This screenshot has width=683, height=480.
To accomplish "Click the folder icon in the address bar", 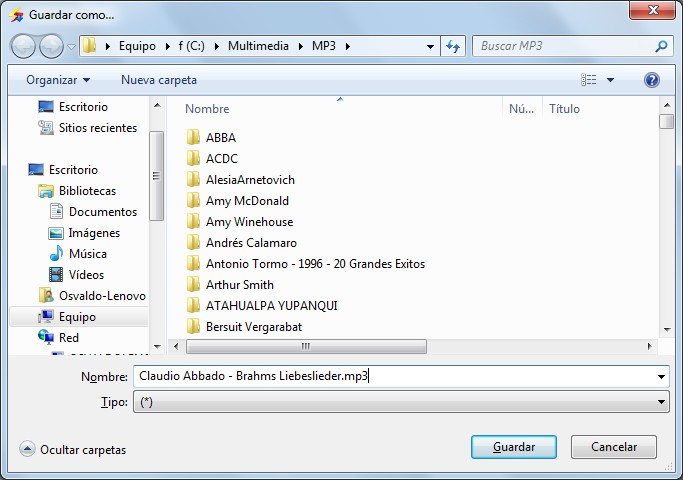I will pos(89,46).
